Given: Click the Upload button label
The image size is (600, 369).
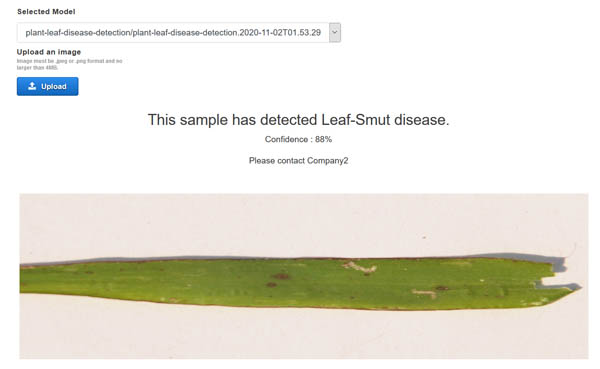Looking at the screenshot, I should (54, 87).
